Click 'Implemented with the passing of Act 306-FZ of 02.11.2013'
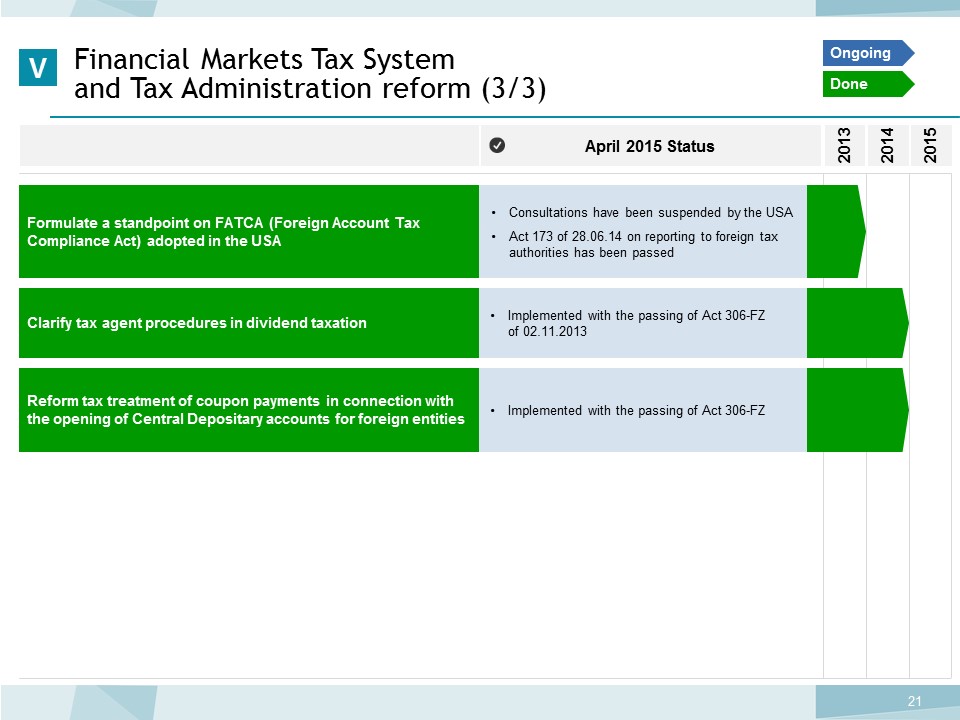The height and width of the screenshot is (720, 960). [636, 323]
